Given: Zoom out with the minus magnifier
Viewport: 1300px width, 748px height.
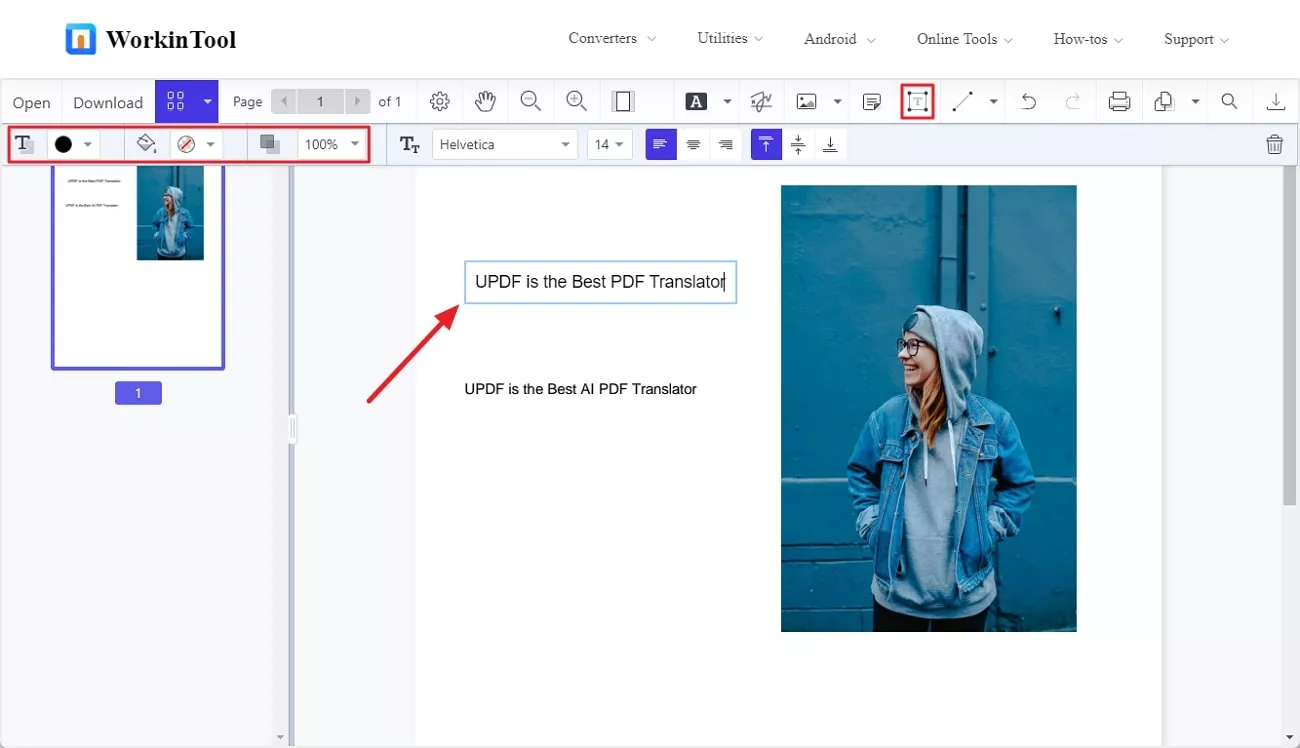Looking at the screenshot, I should 531,101.
